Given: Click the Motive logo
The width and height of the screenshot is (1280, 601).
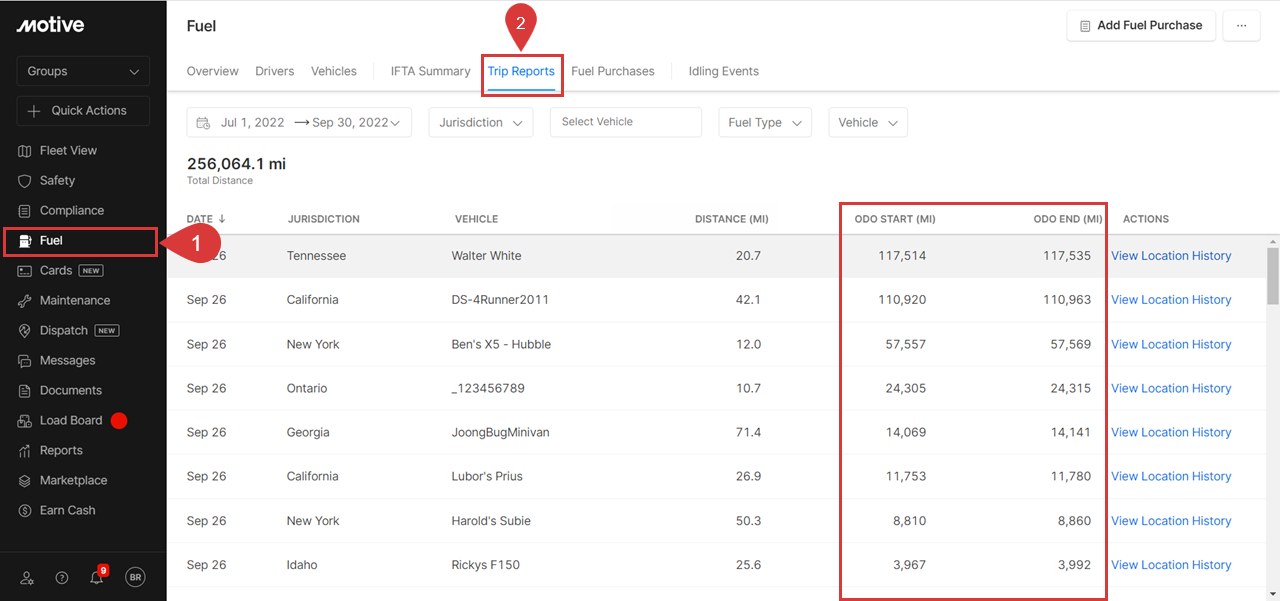Looking at the screenshot, I should point(50,25).
